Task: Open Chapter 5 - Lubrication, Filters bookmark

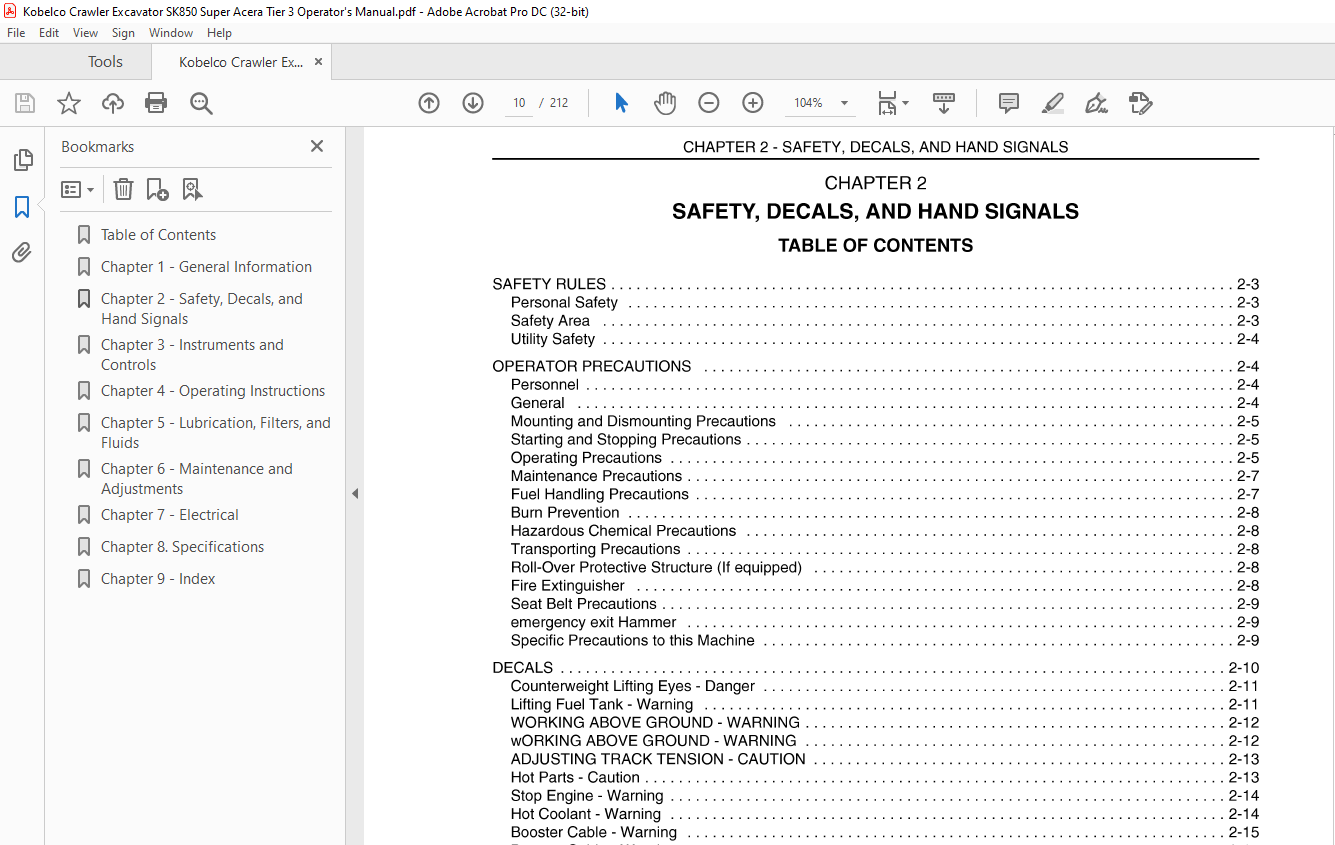Action: click(215, 433)
